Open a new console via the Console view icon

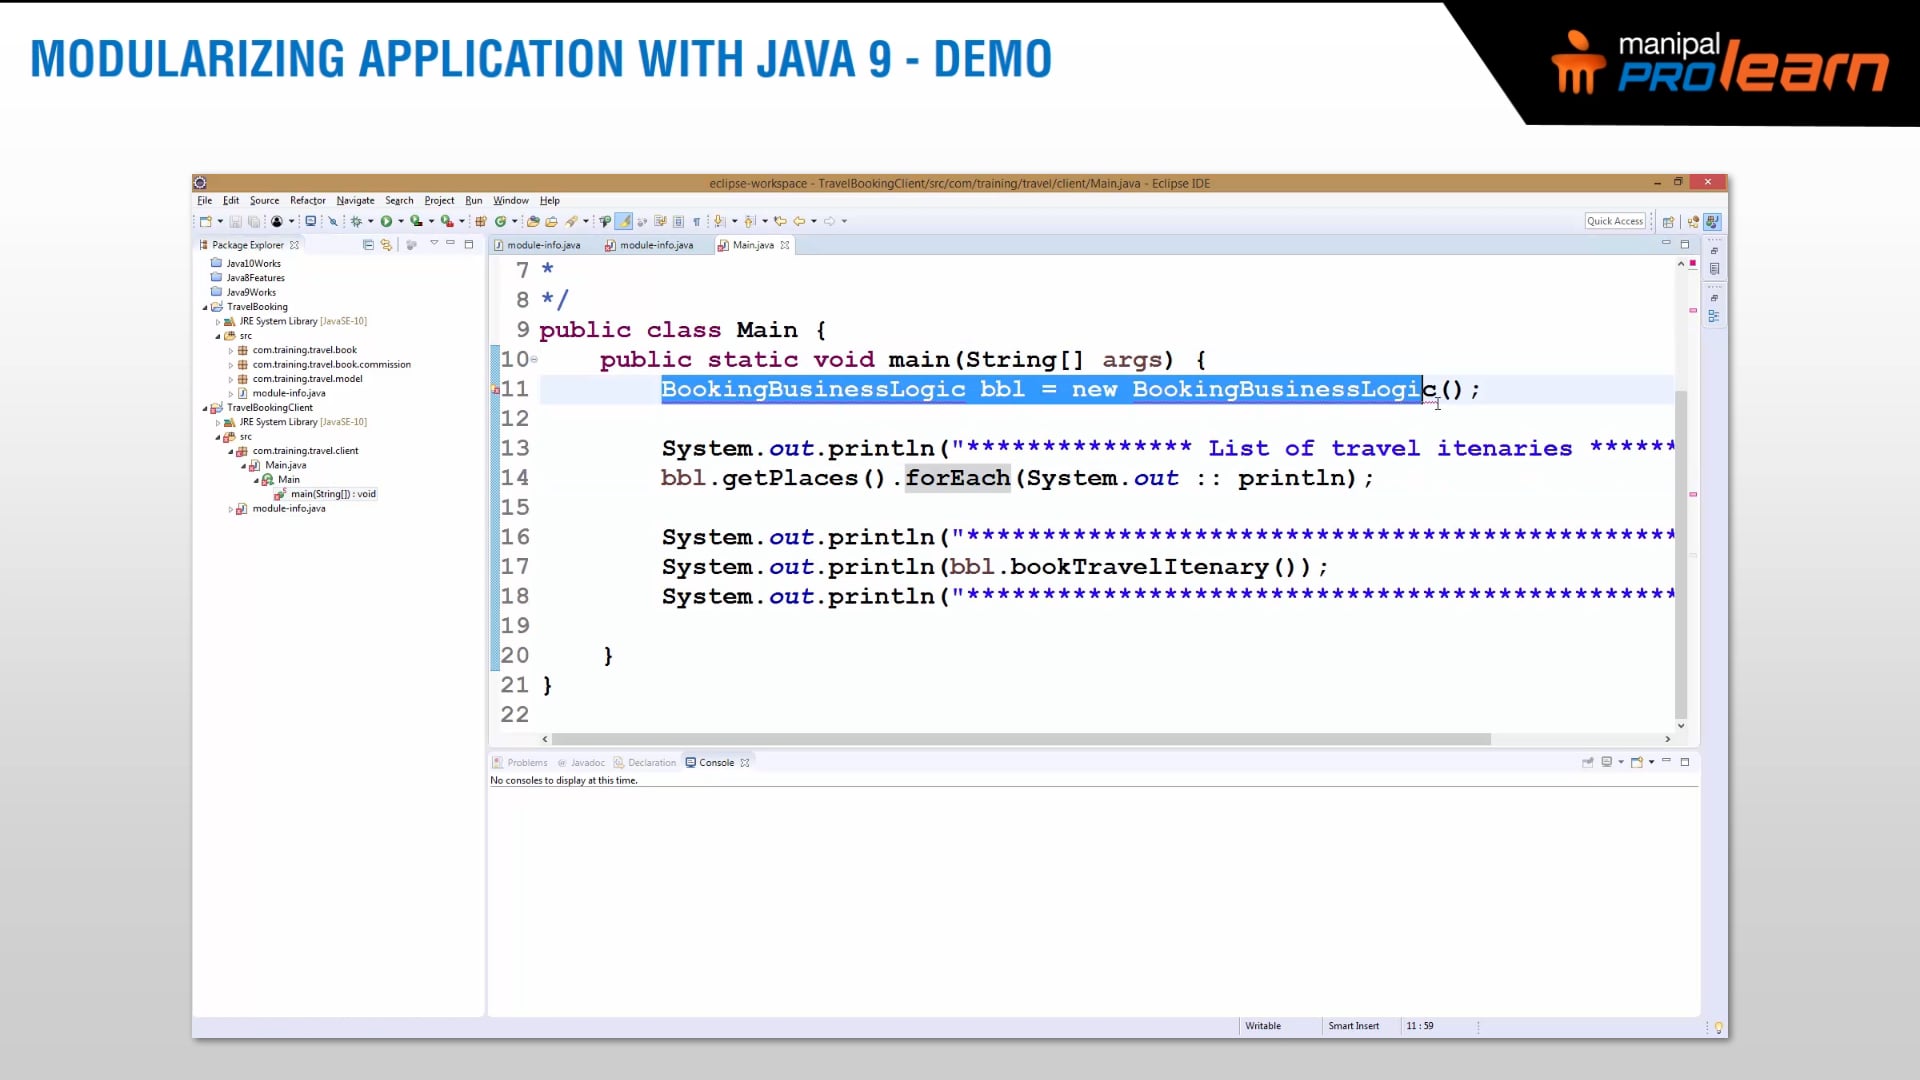[1636, 762]
